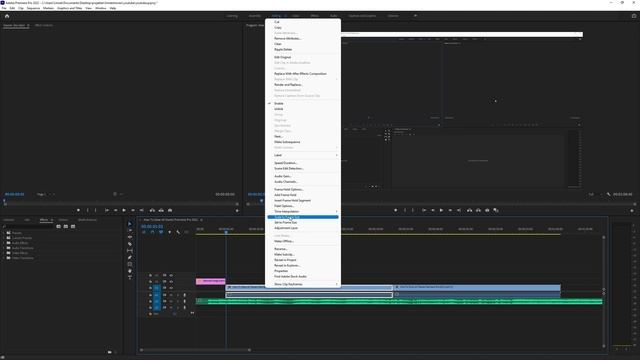The width and height of the screenshot is (640, 360).
Task: Open the Time Interpolation submenu
Action: [303, 211]
